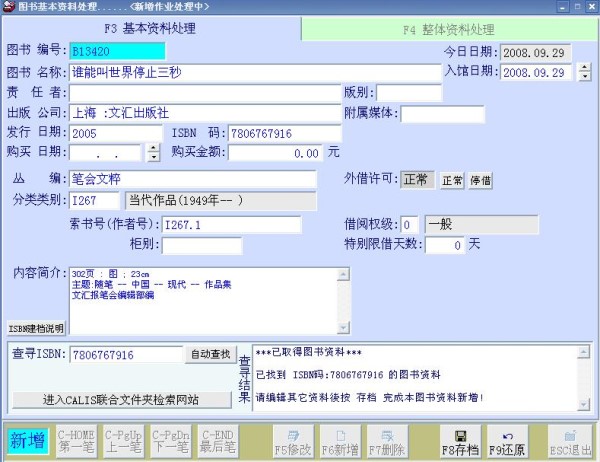The width and height of the screenshot is (600, 462).
Task: Click the 丛编 field 笔会文粹
Action: (x=193, y=179)
